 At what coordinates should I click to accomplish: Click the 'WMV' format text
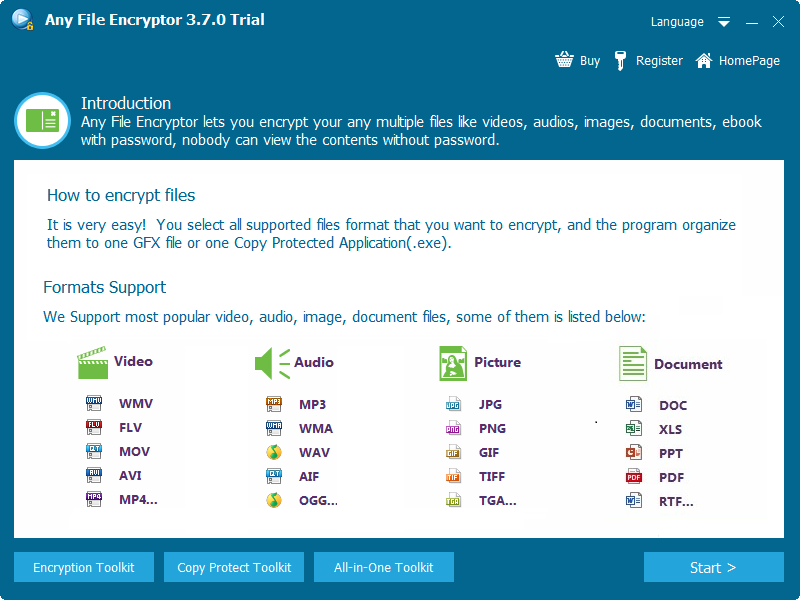point(136,404)
